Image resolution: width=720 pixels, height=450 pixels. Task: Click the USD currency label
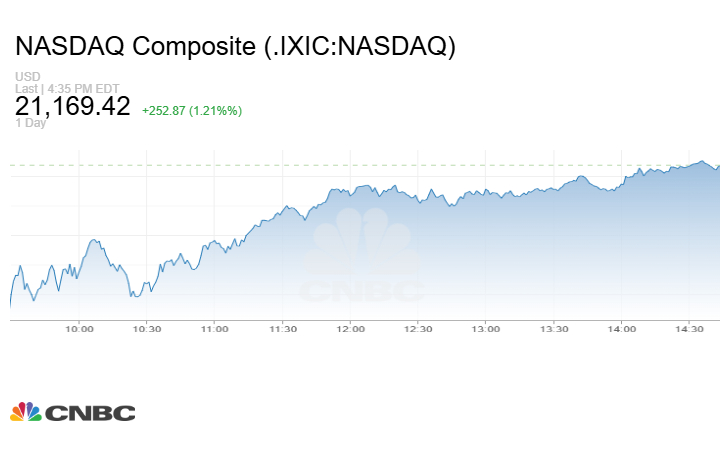[x=26, y=77]
